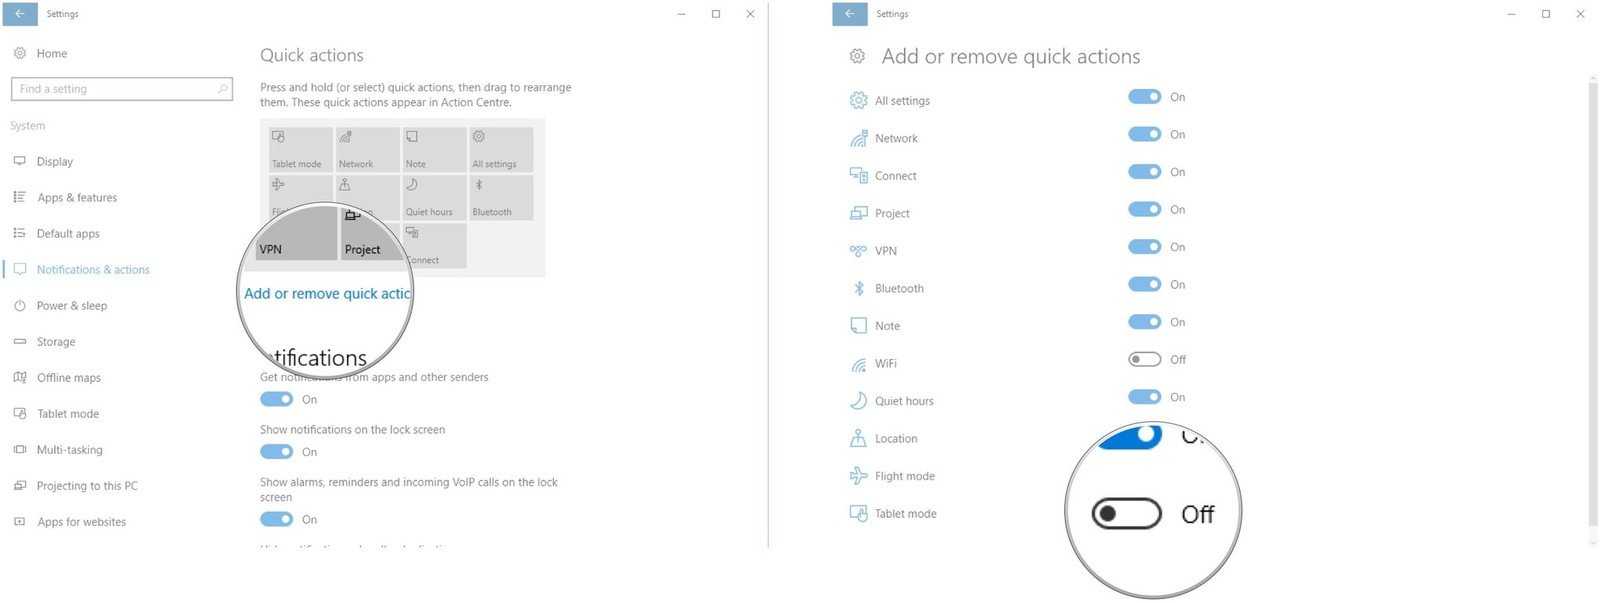Open Apps & features section
This screenshot has width=1600, height=603.
(77, 198)
